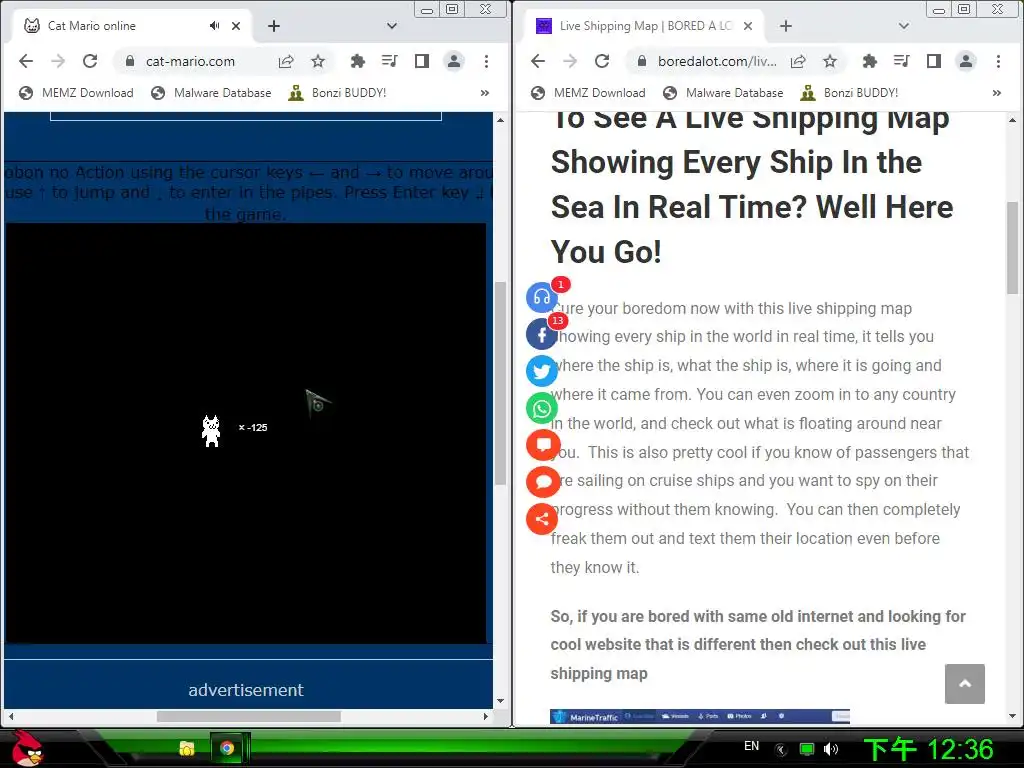
Task: Open Bonzi BUDDY! bookmark in Shipping Map window
Action: 850,93
